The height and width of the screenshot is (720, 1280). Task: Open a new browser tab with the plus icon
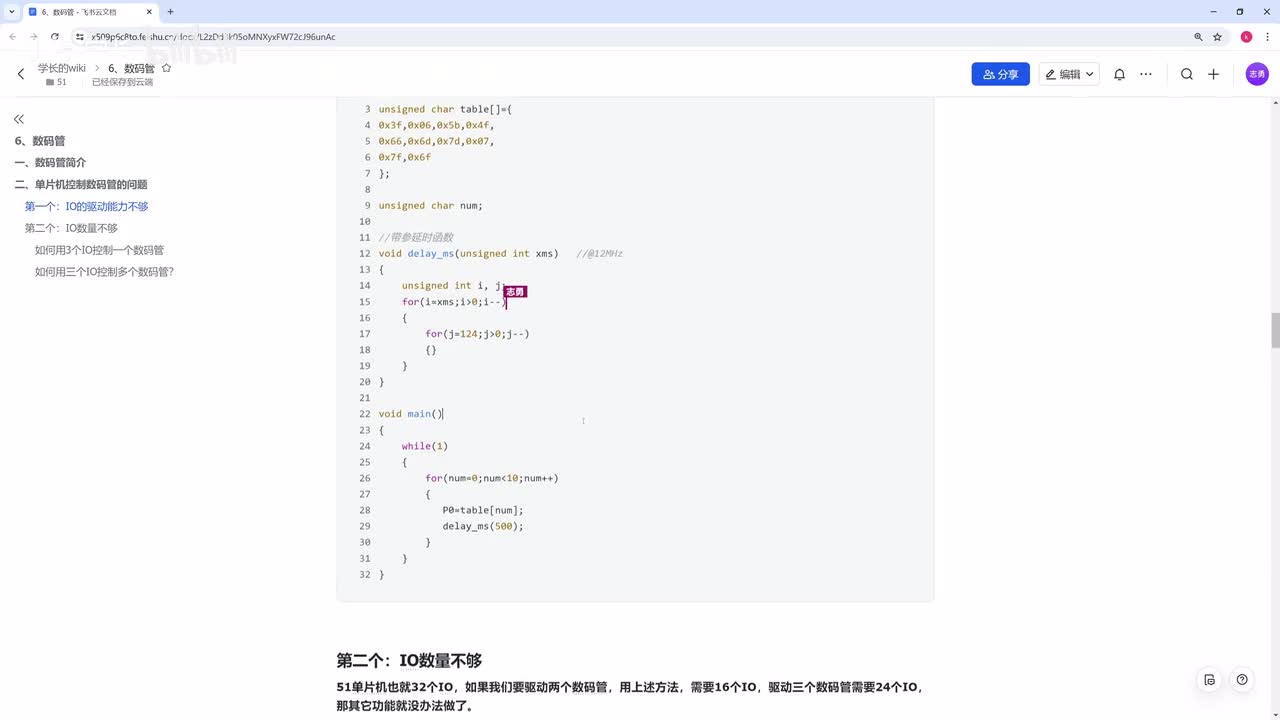pos(170,12)
